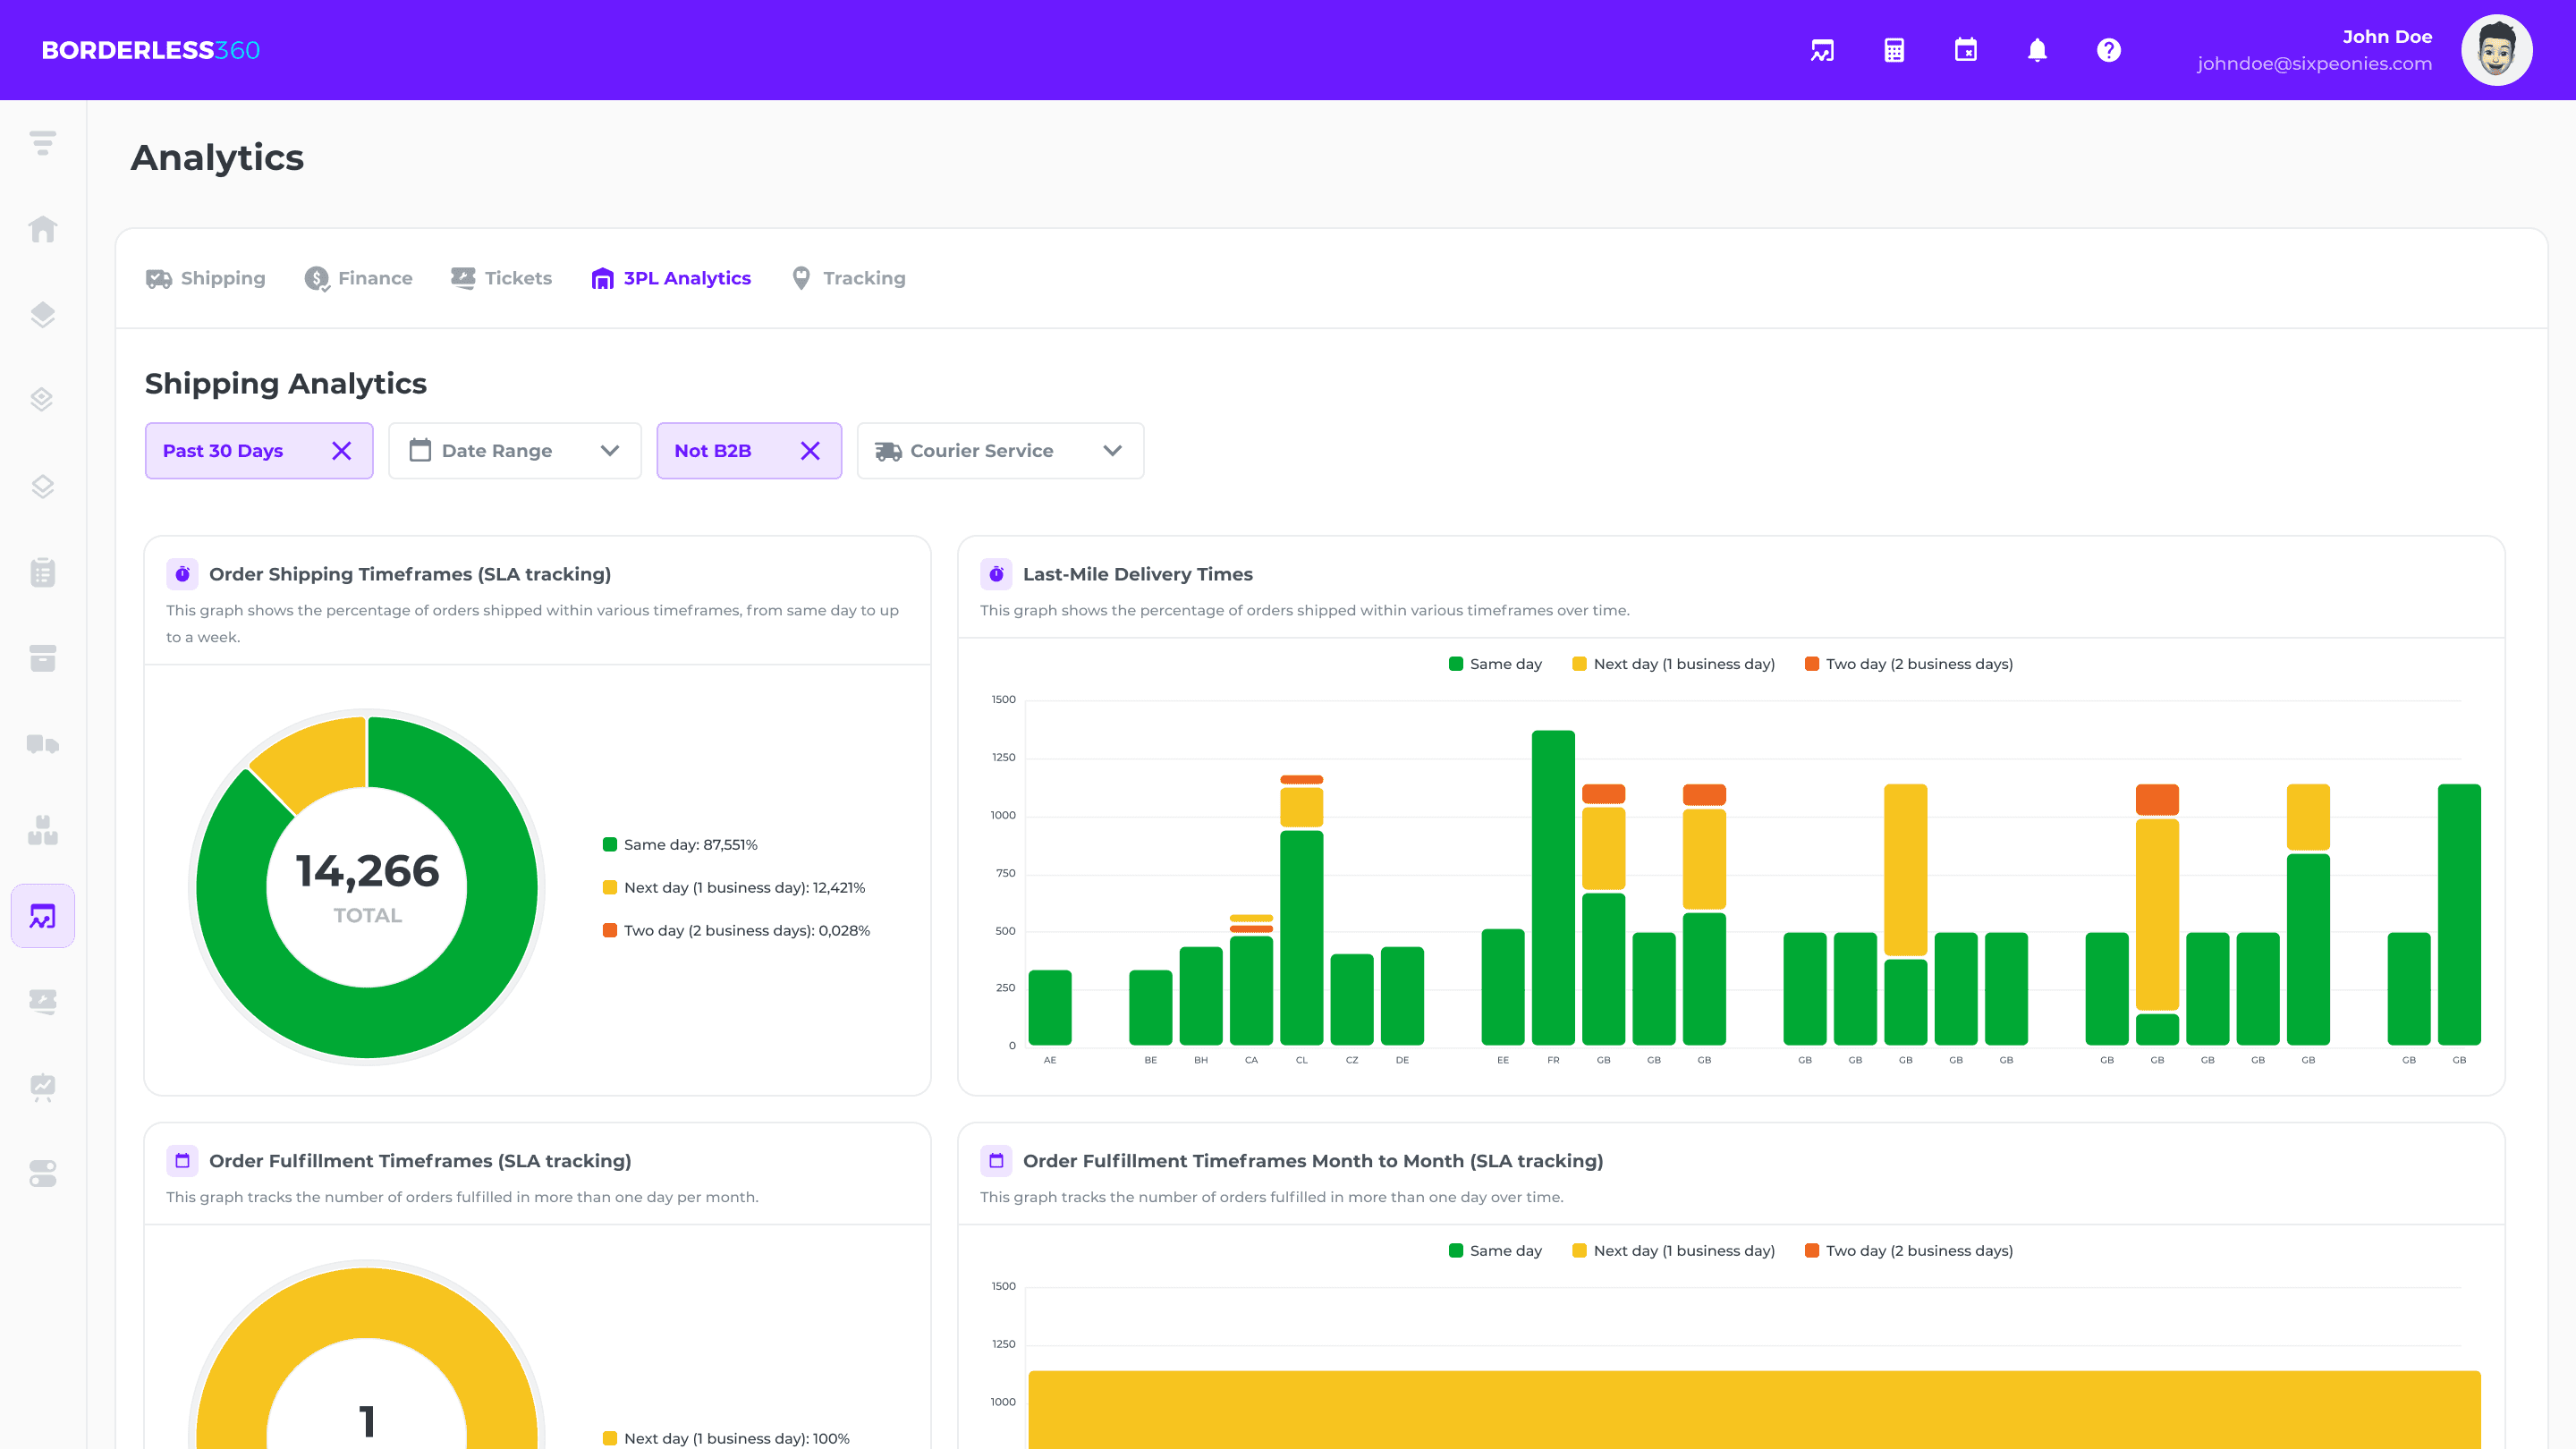2576x1449 pixels.
Task: Open the help question mark icon
Action: [2109, 50]
